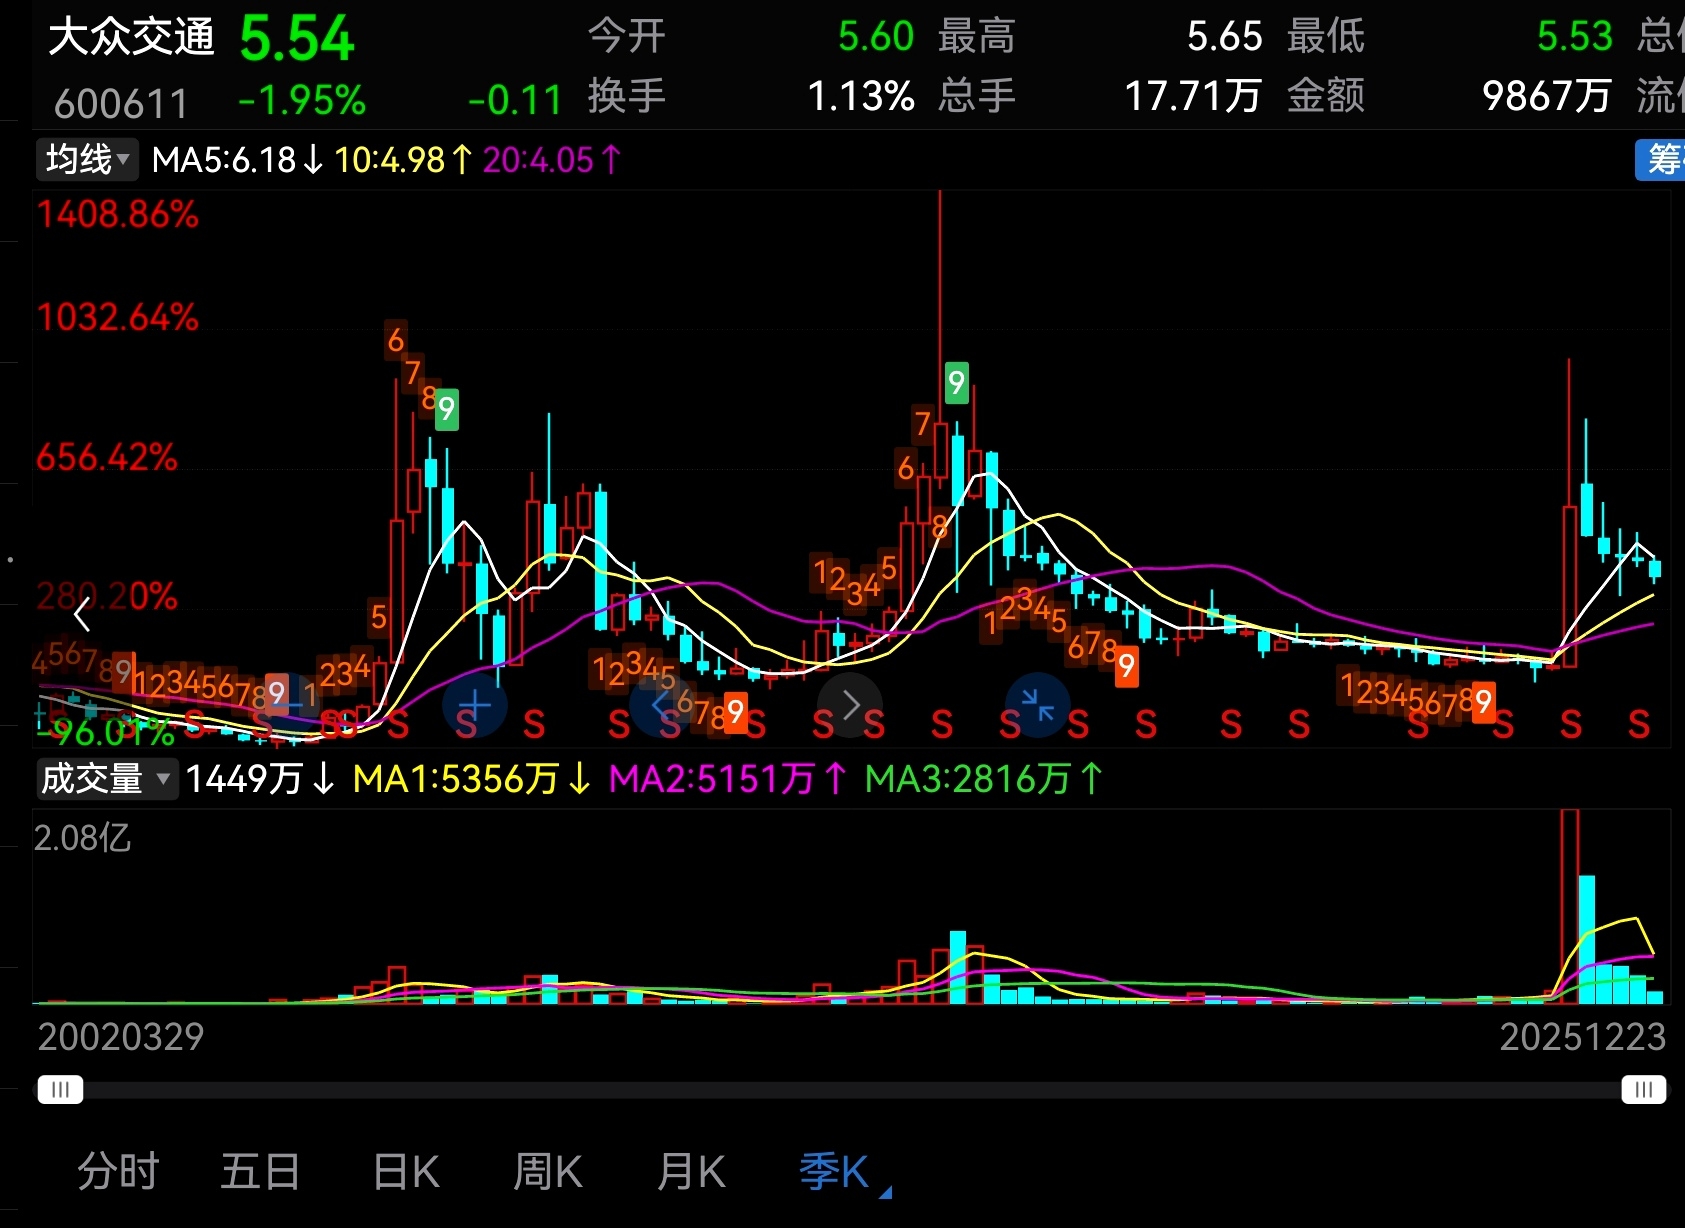Tap the start date 20020329
Viewport: 1685px width, 1228px height.
click(121, 1037)
